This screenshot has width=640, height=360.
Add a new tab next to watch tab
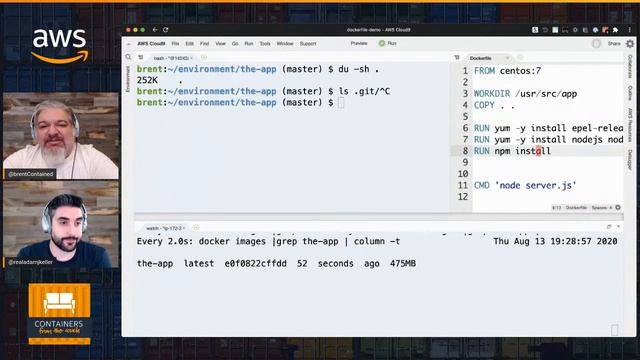click(196, 228)
